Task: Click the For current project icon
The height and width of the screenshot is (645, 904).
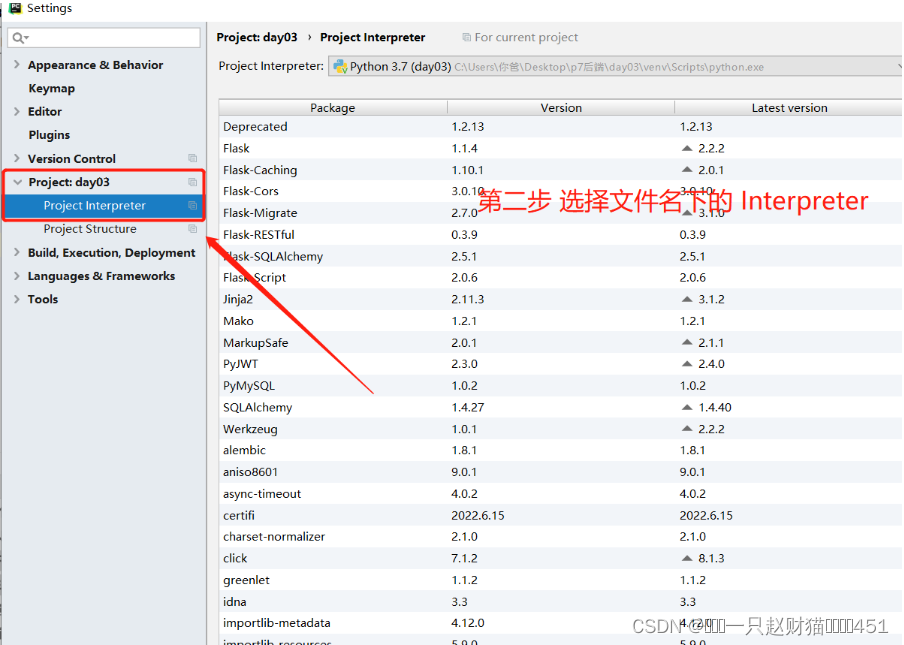Action: pos(466,37)
